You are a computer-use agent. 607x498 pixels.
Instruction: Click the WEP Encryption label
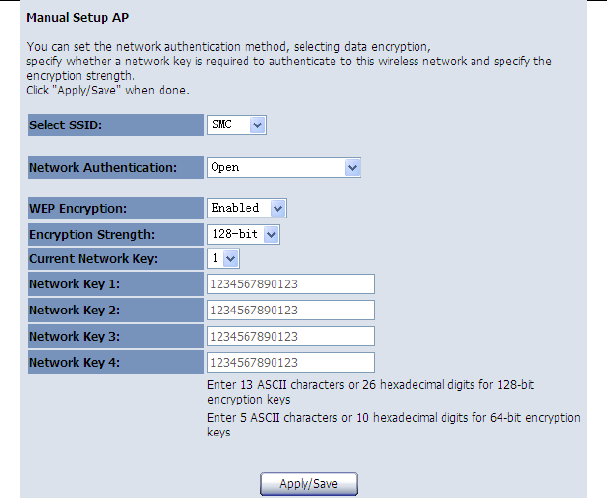pyautogui.click(x=78, y=209)
